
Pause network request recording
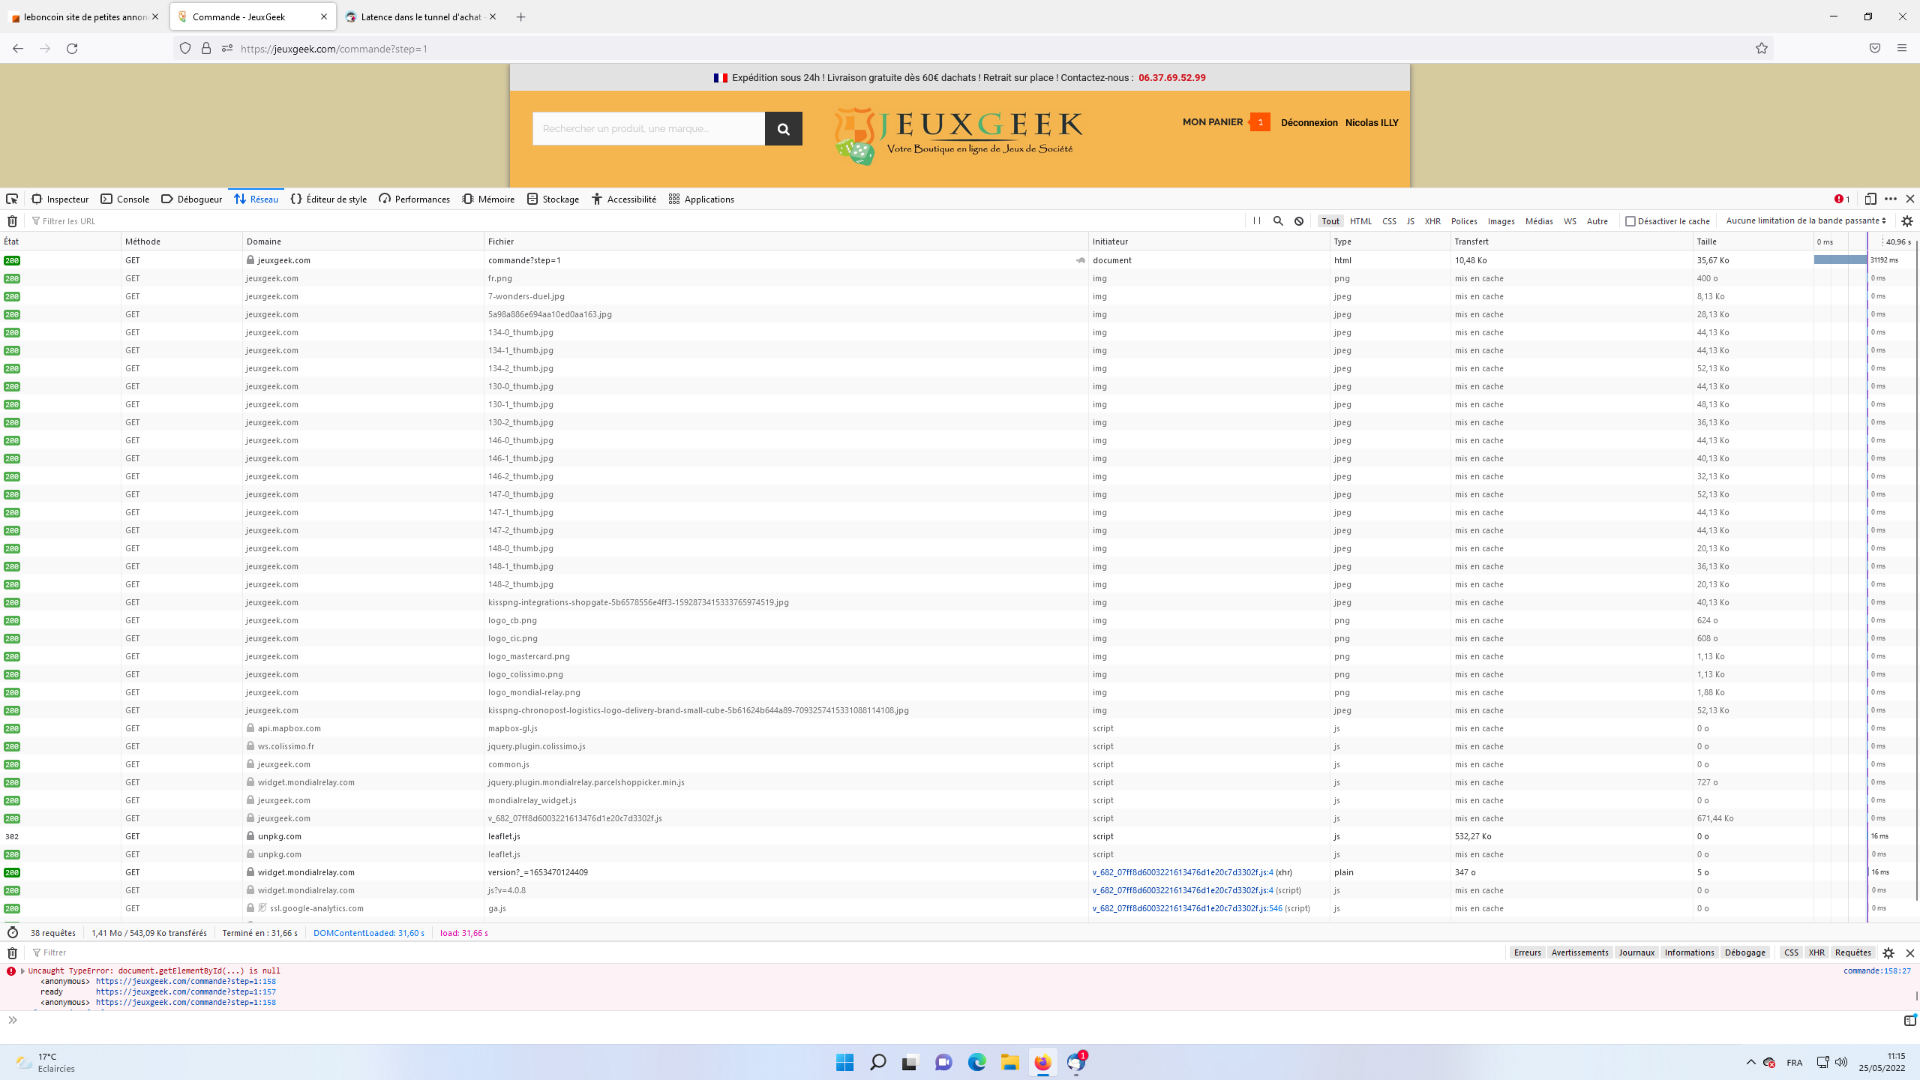[1257, 221]
